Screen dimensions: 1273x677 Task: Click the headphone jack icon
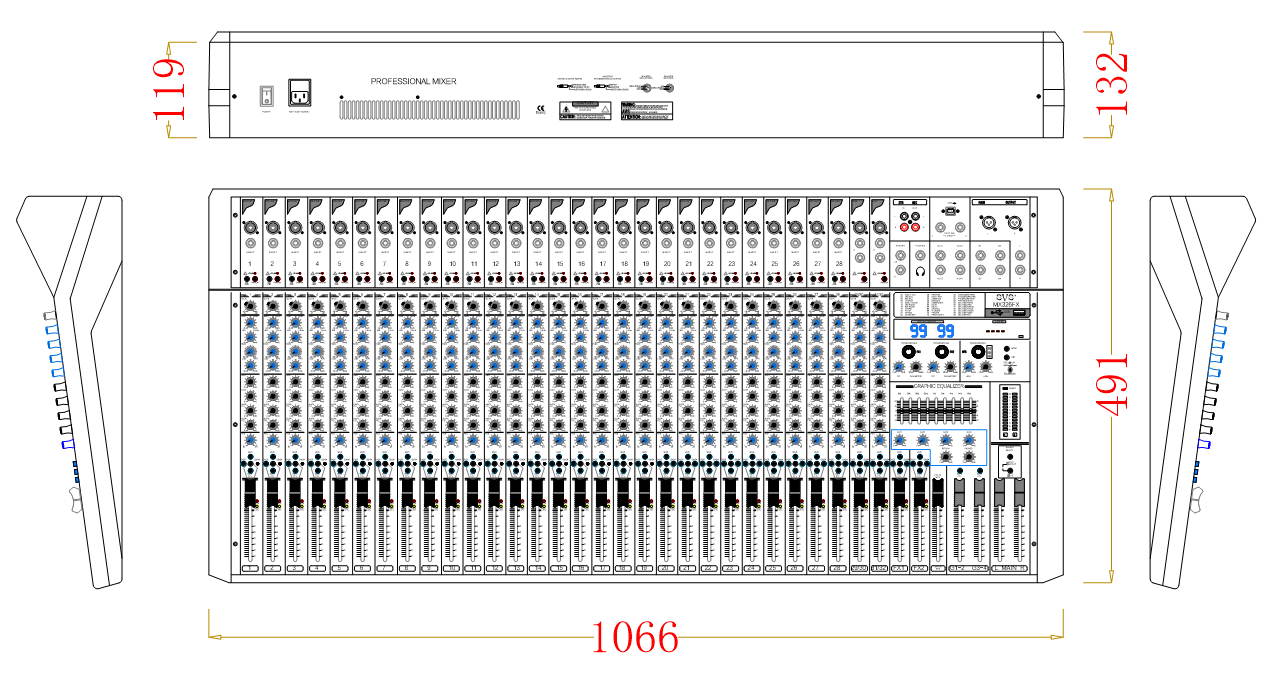pos(920,271)
